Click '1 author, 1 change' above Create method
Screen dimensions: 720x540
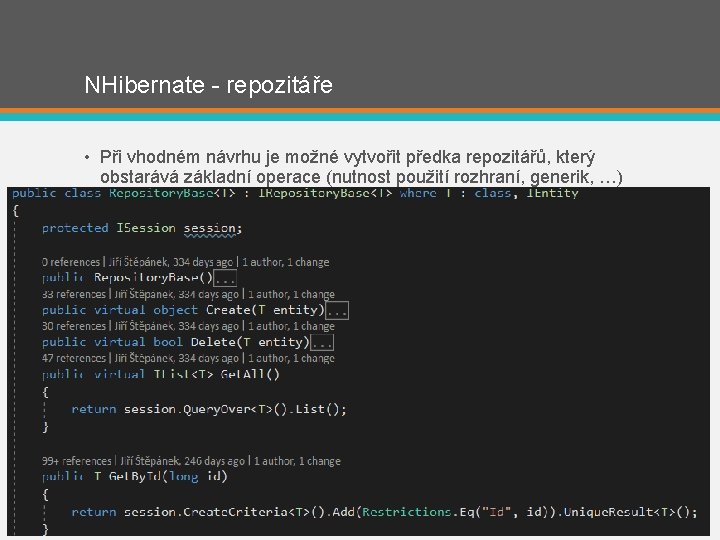click(291, 294)
